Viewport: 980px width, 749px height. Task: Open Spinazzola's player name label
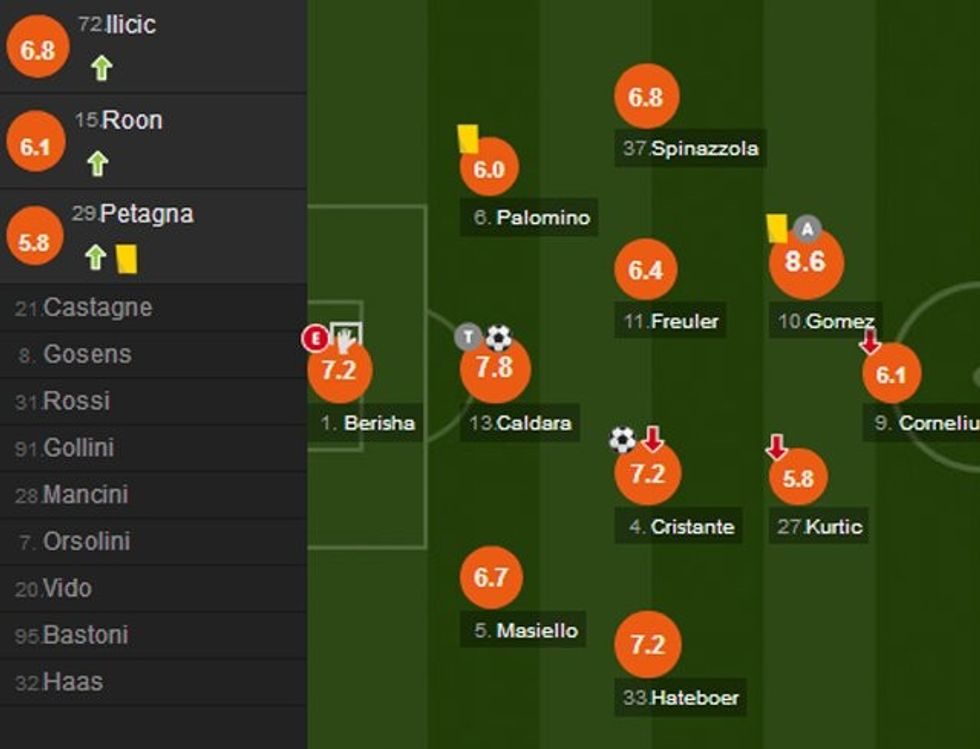coord(704,149)
